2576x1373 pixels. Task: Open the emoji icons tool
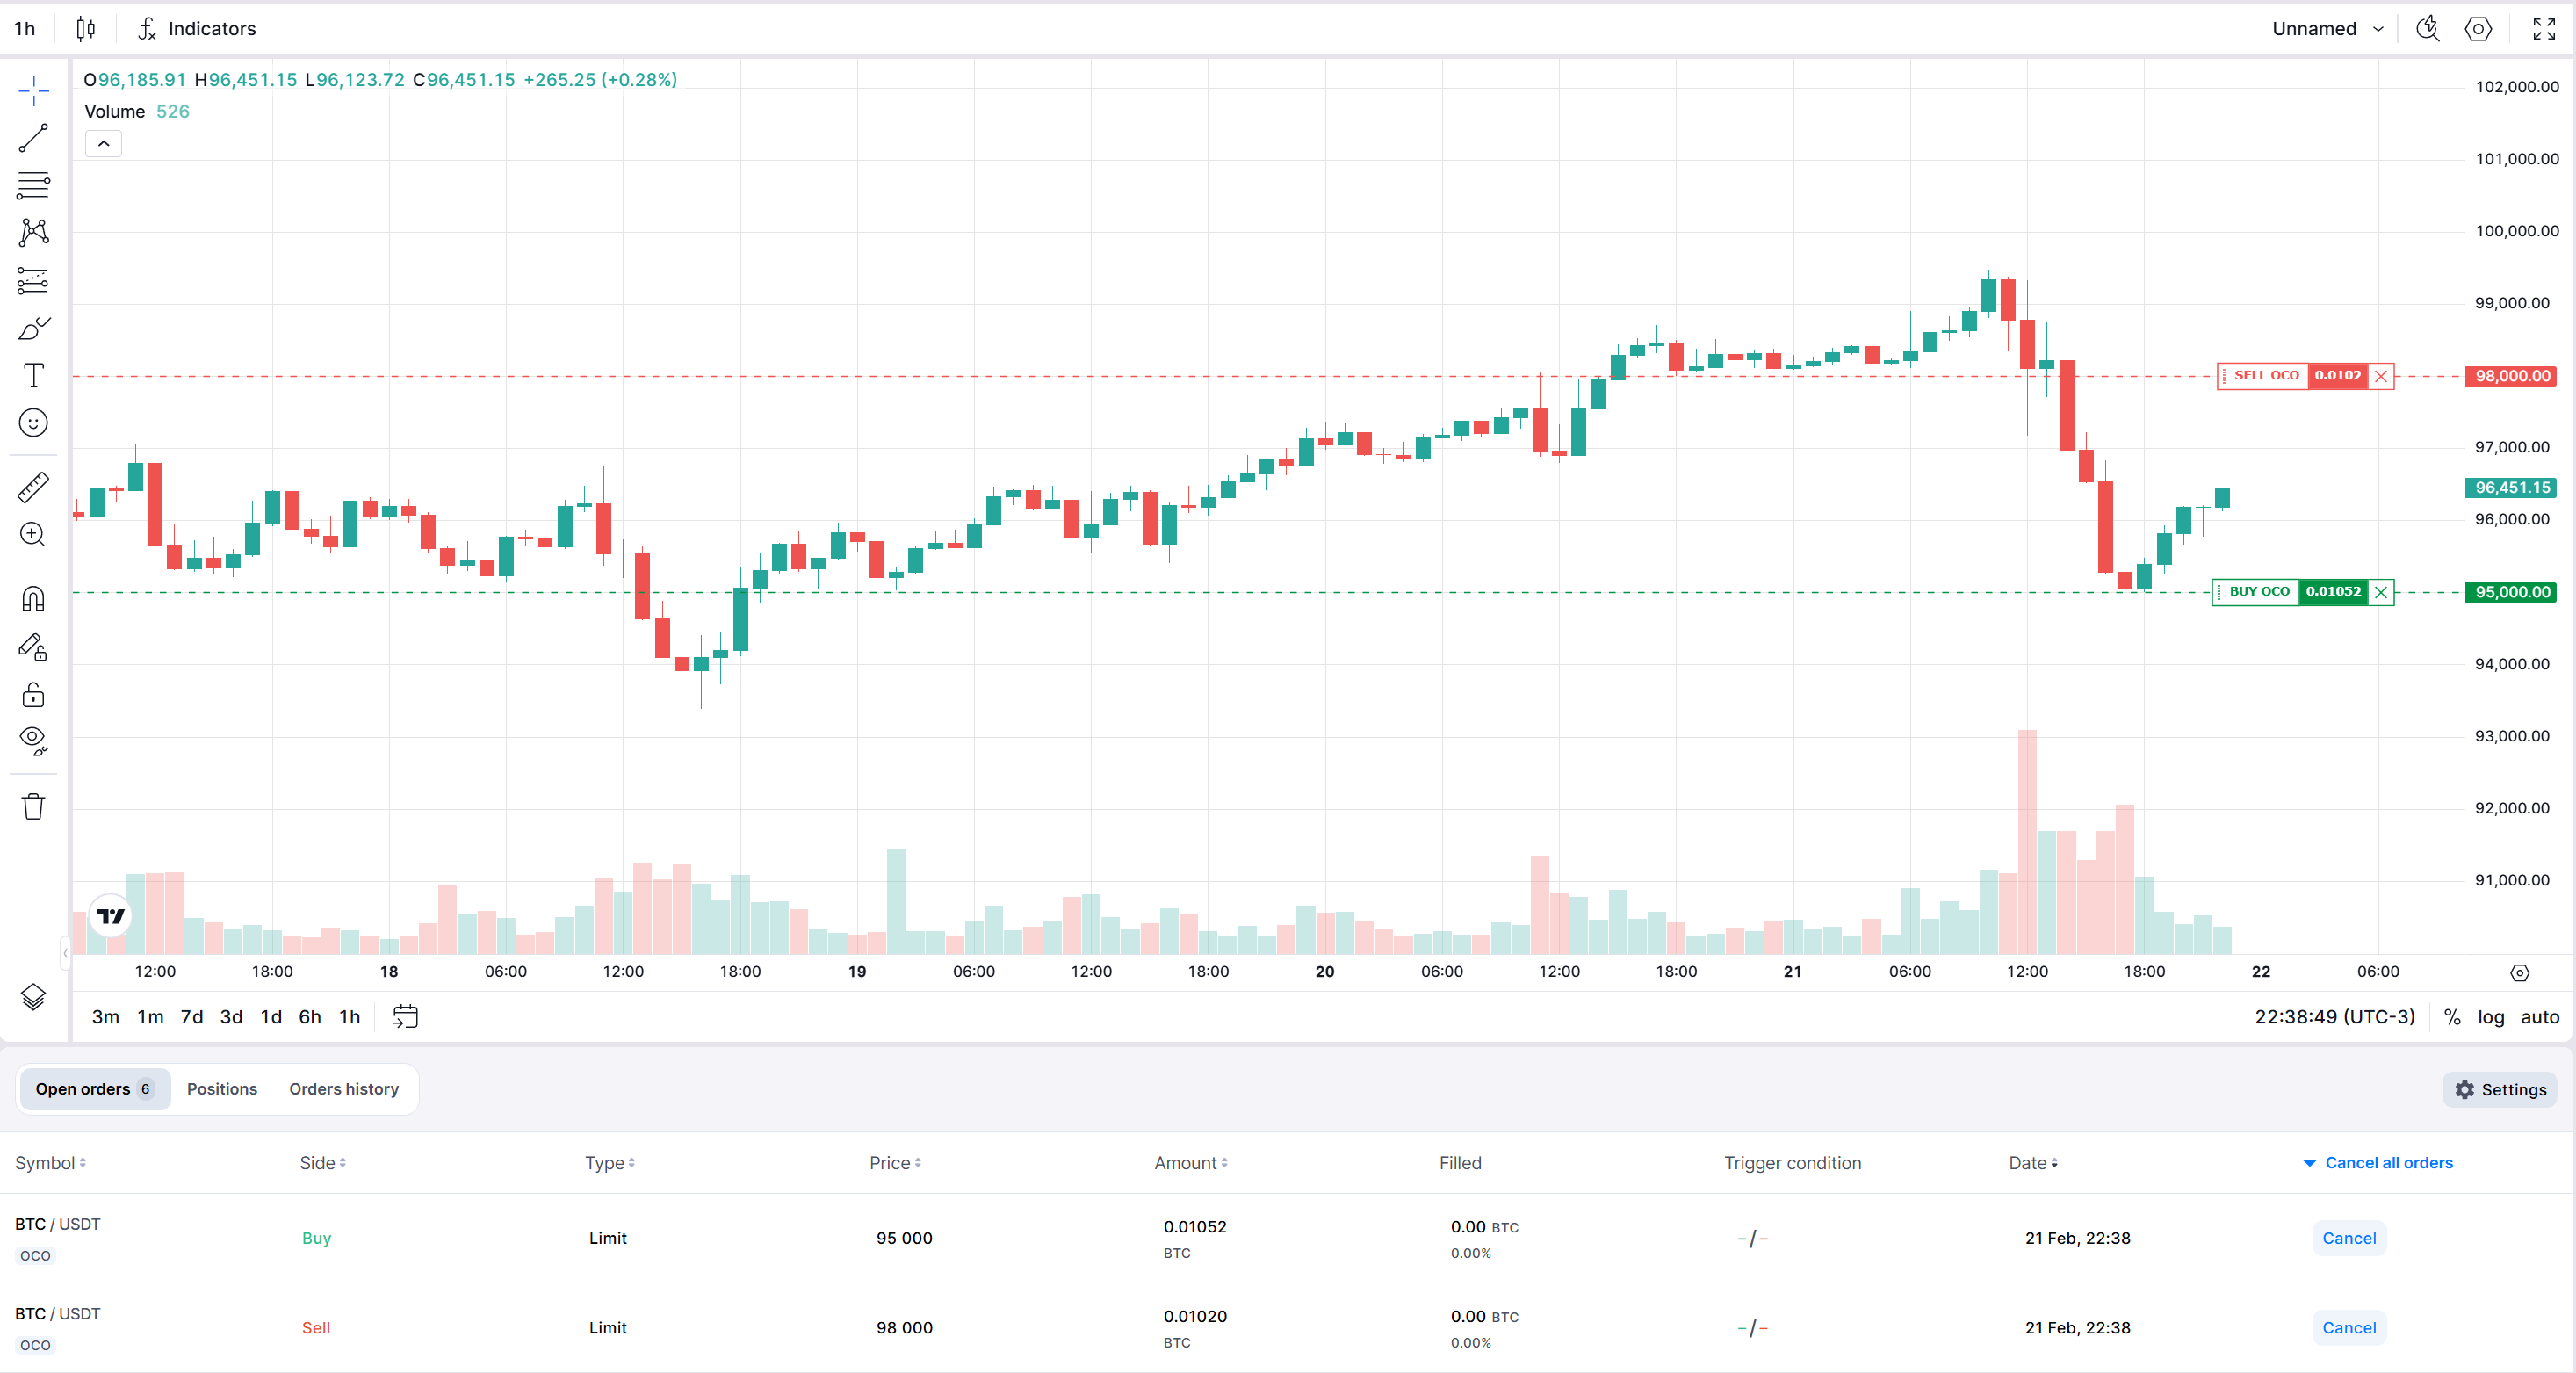33,423
